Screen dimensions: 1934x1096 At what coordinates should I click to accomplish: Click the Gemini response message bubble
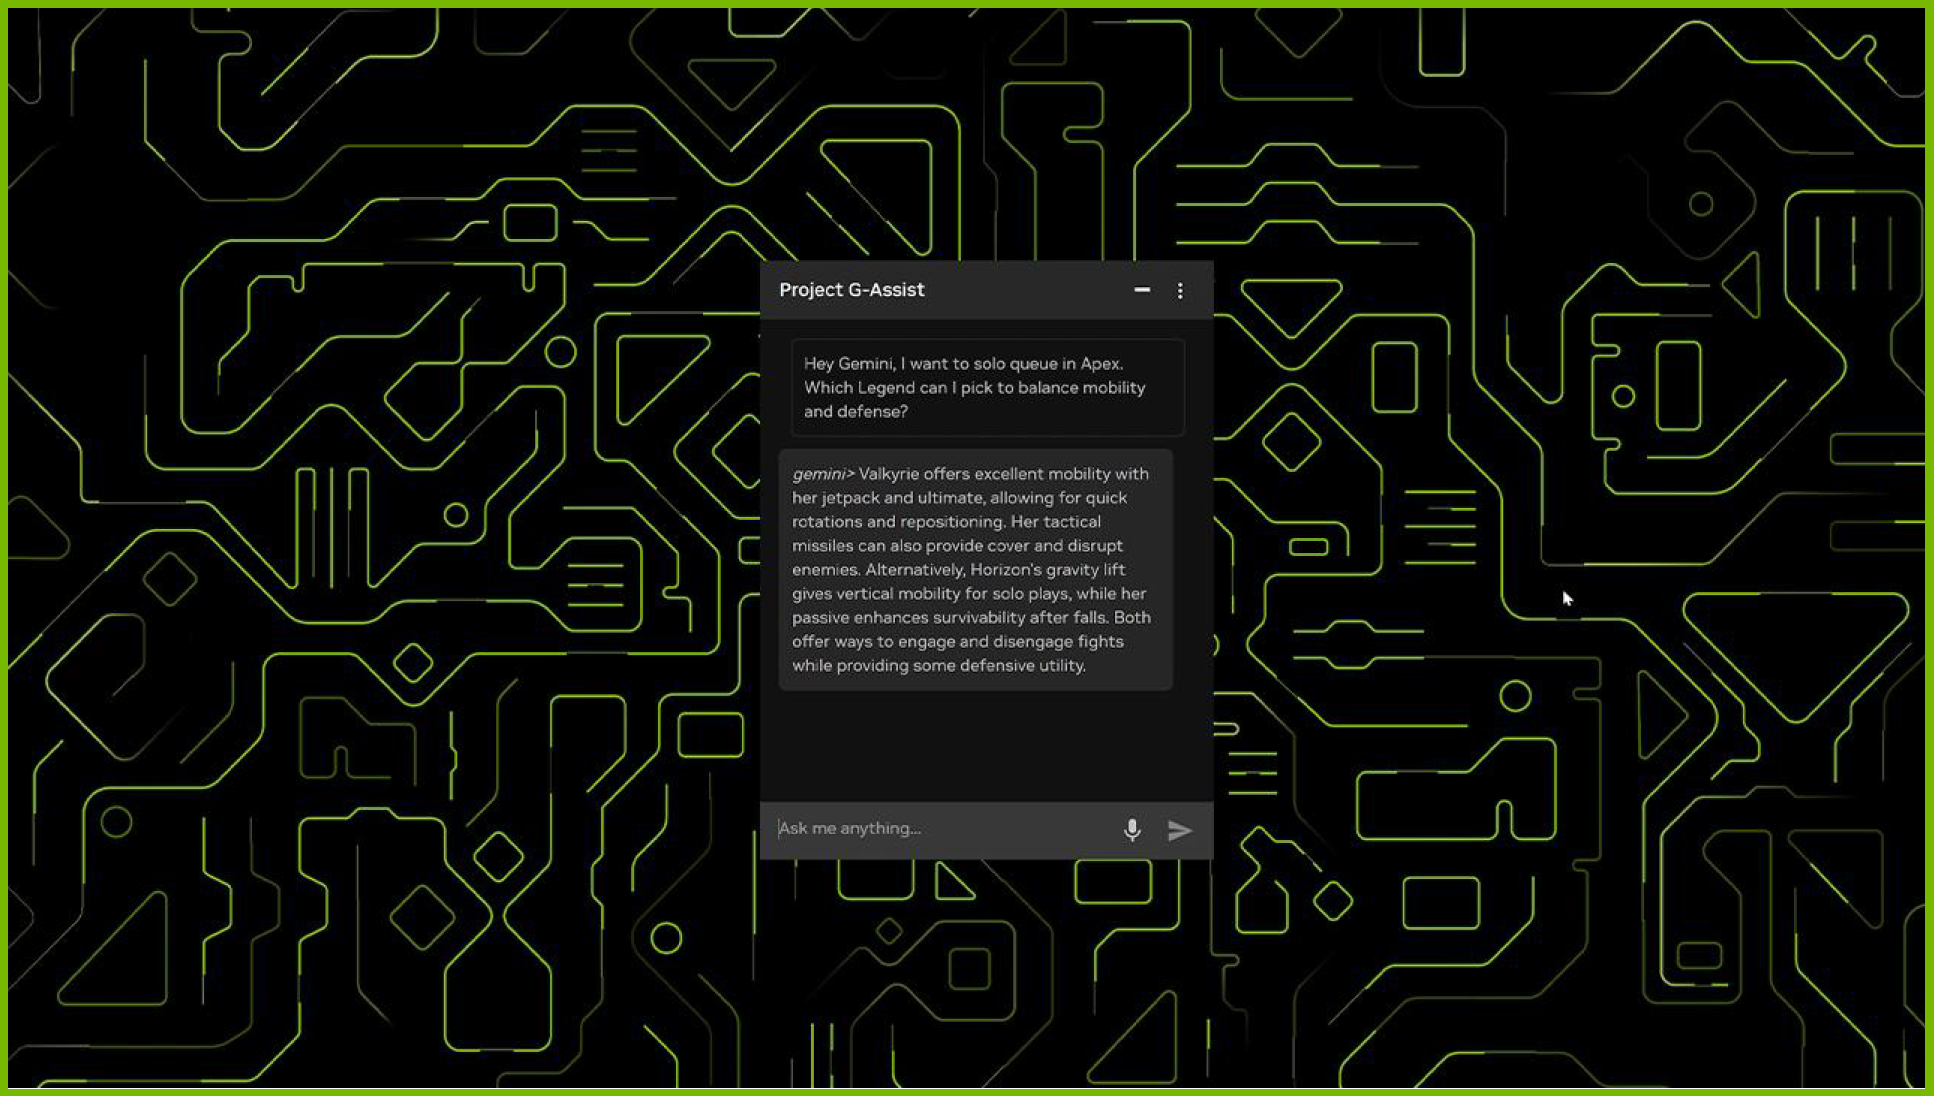(x=975, y=570)
